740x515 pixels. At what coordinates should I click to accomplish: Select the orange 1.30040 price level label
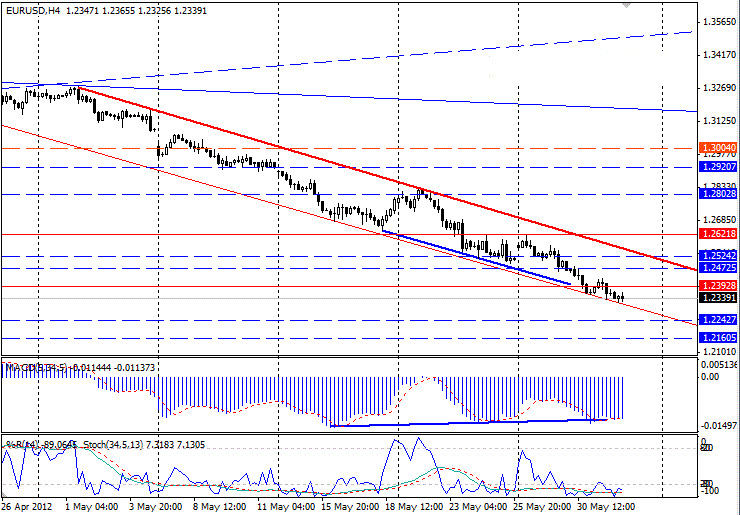[718, 148]
